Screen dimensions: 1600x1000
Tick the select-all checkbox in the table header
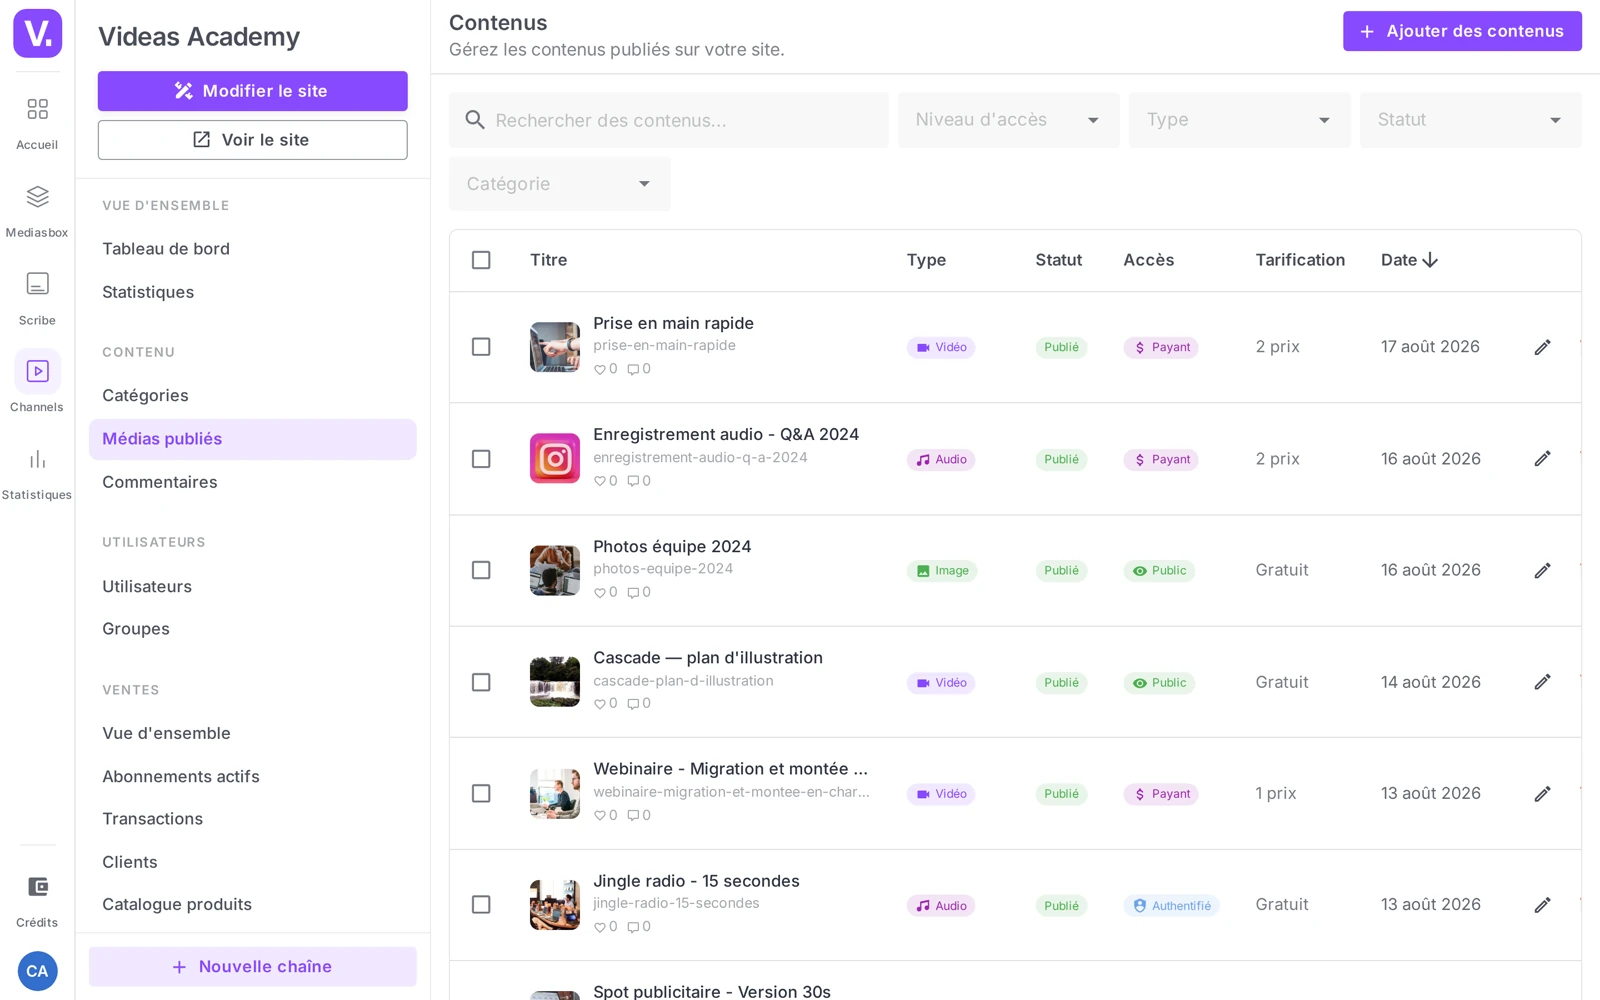click(x=481, y=260)
